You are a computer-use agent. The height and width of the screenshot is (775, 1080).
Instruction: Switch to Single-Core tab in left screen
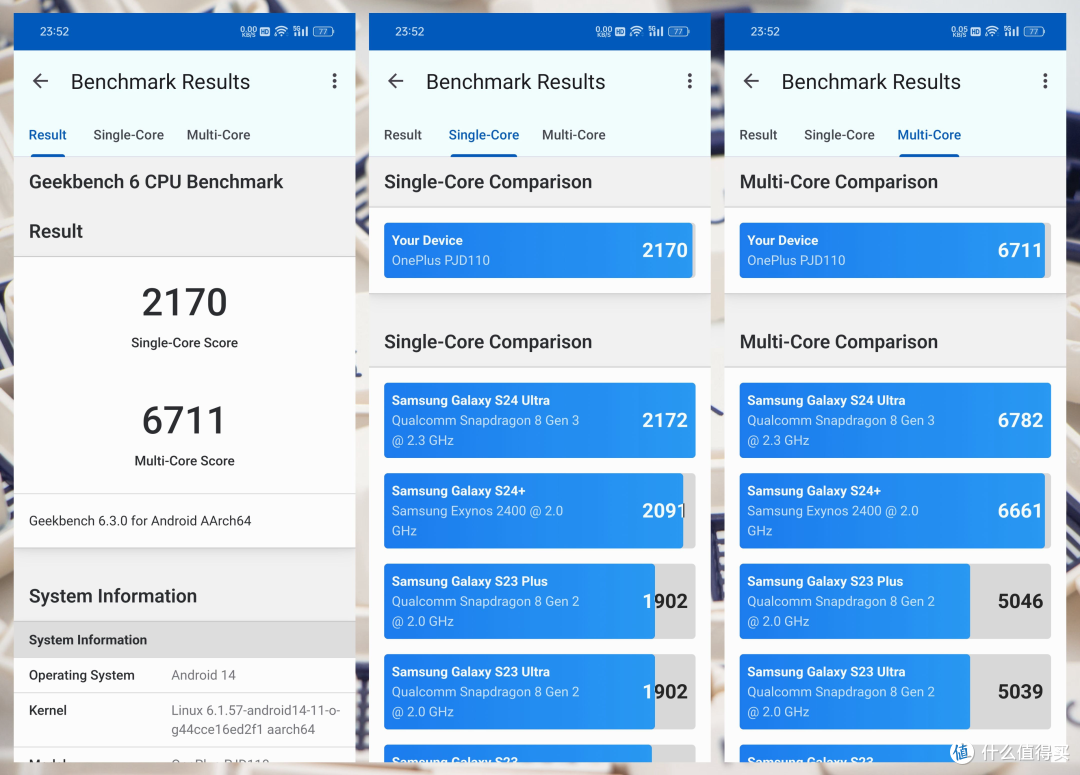tap(129, 135)
